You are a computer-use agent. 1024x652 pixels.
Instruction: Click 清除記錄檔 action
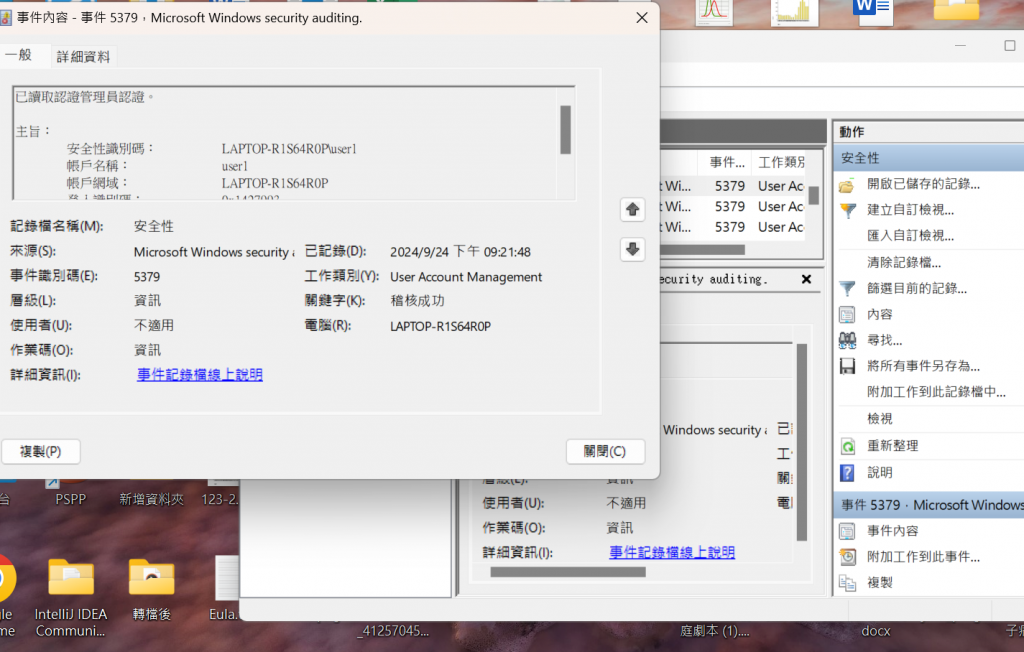(903, 263)
